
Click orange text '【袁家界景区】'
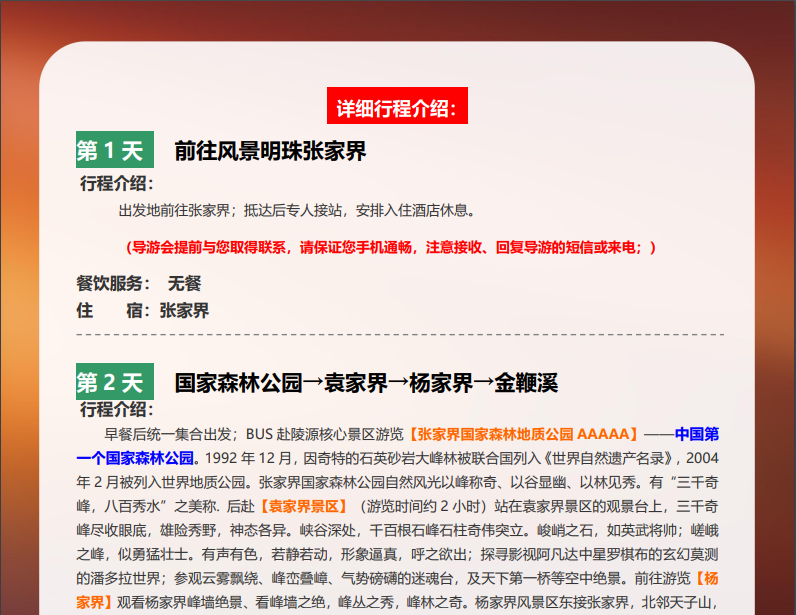pyautogui.click(x=304, y=506)
